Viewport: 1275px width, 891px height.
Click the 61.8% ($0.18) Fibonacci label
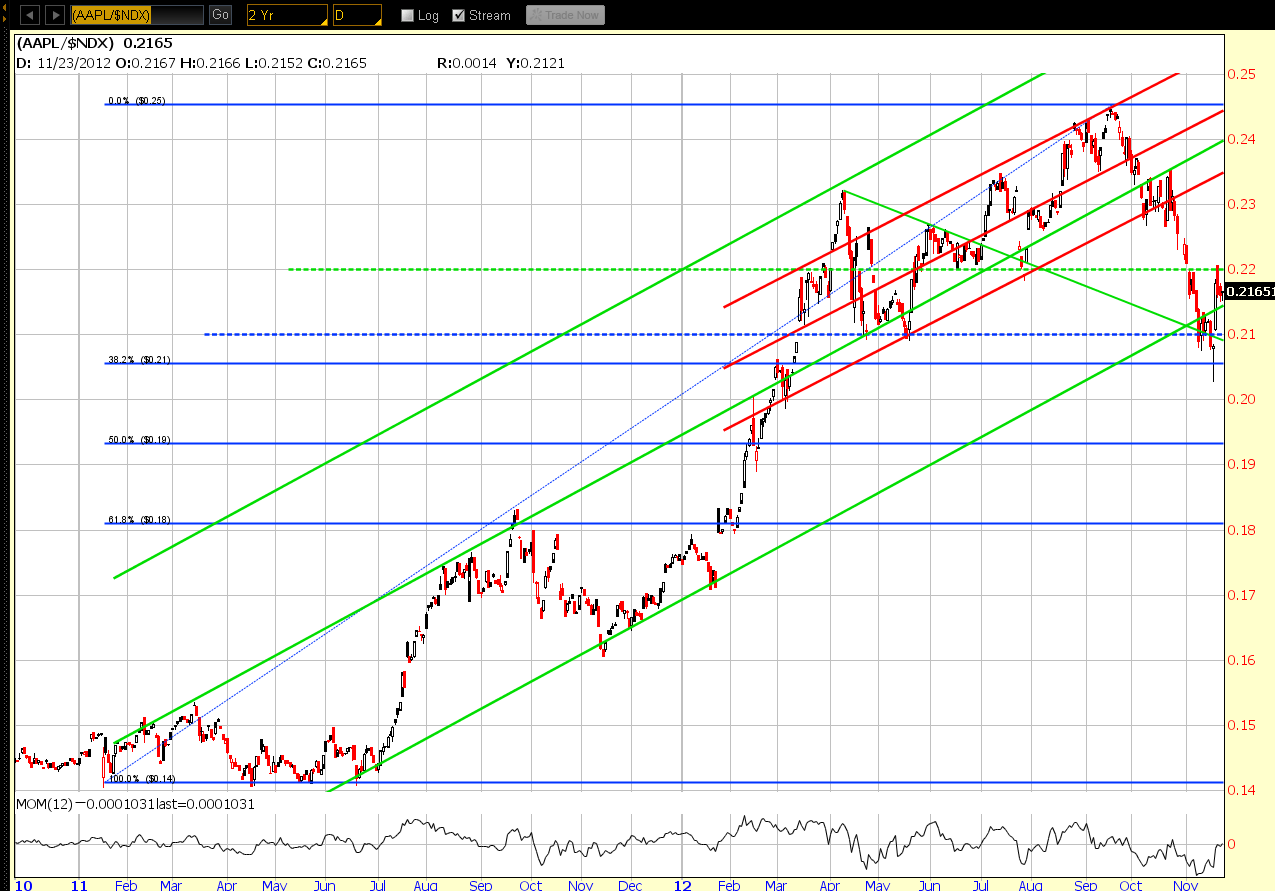pos(139,519)
